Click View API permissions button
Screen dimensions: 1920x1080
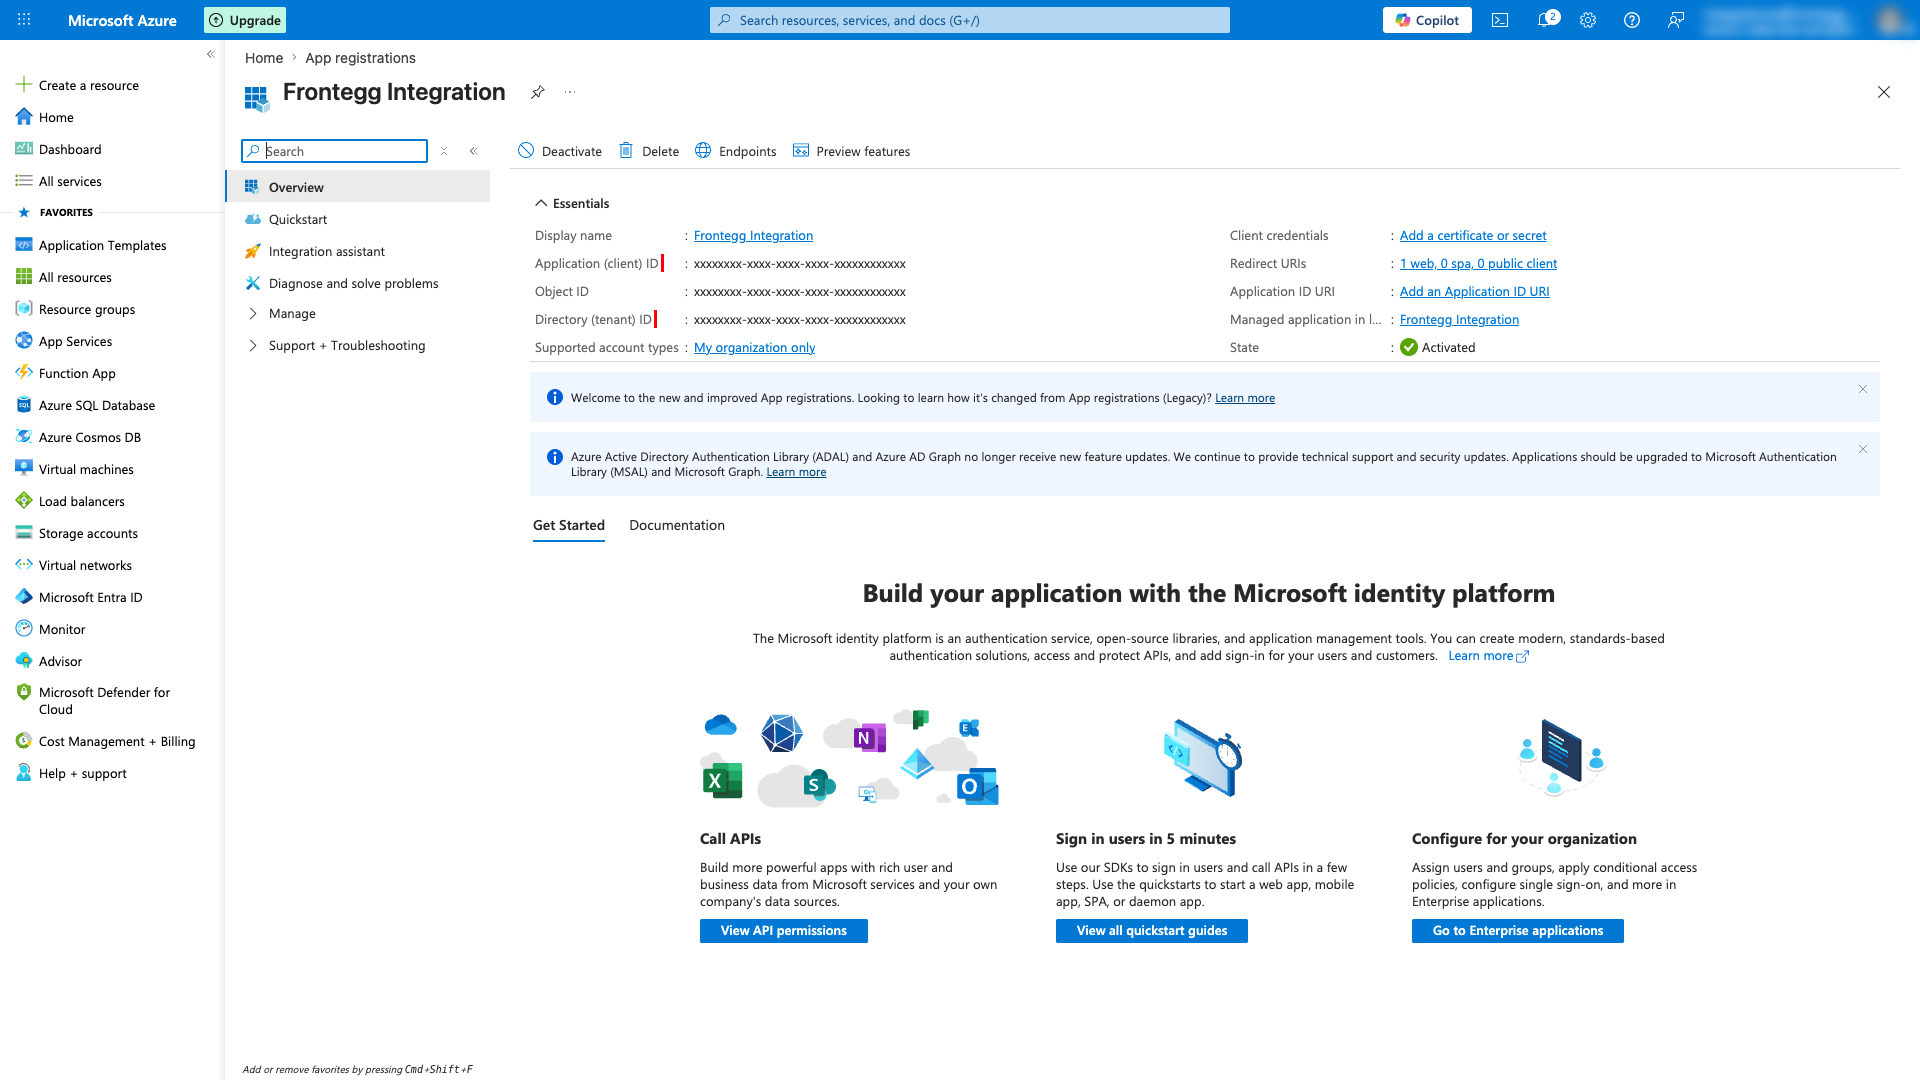tap(784, 931)
